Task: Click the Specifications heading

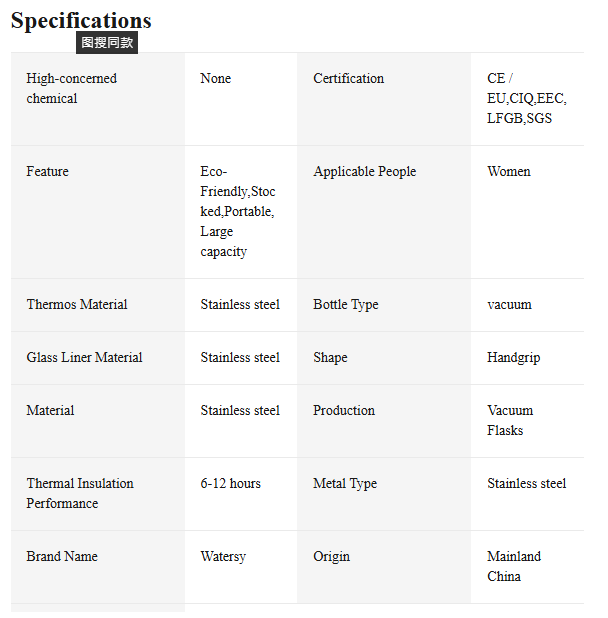Action: (81, 20)
